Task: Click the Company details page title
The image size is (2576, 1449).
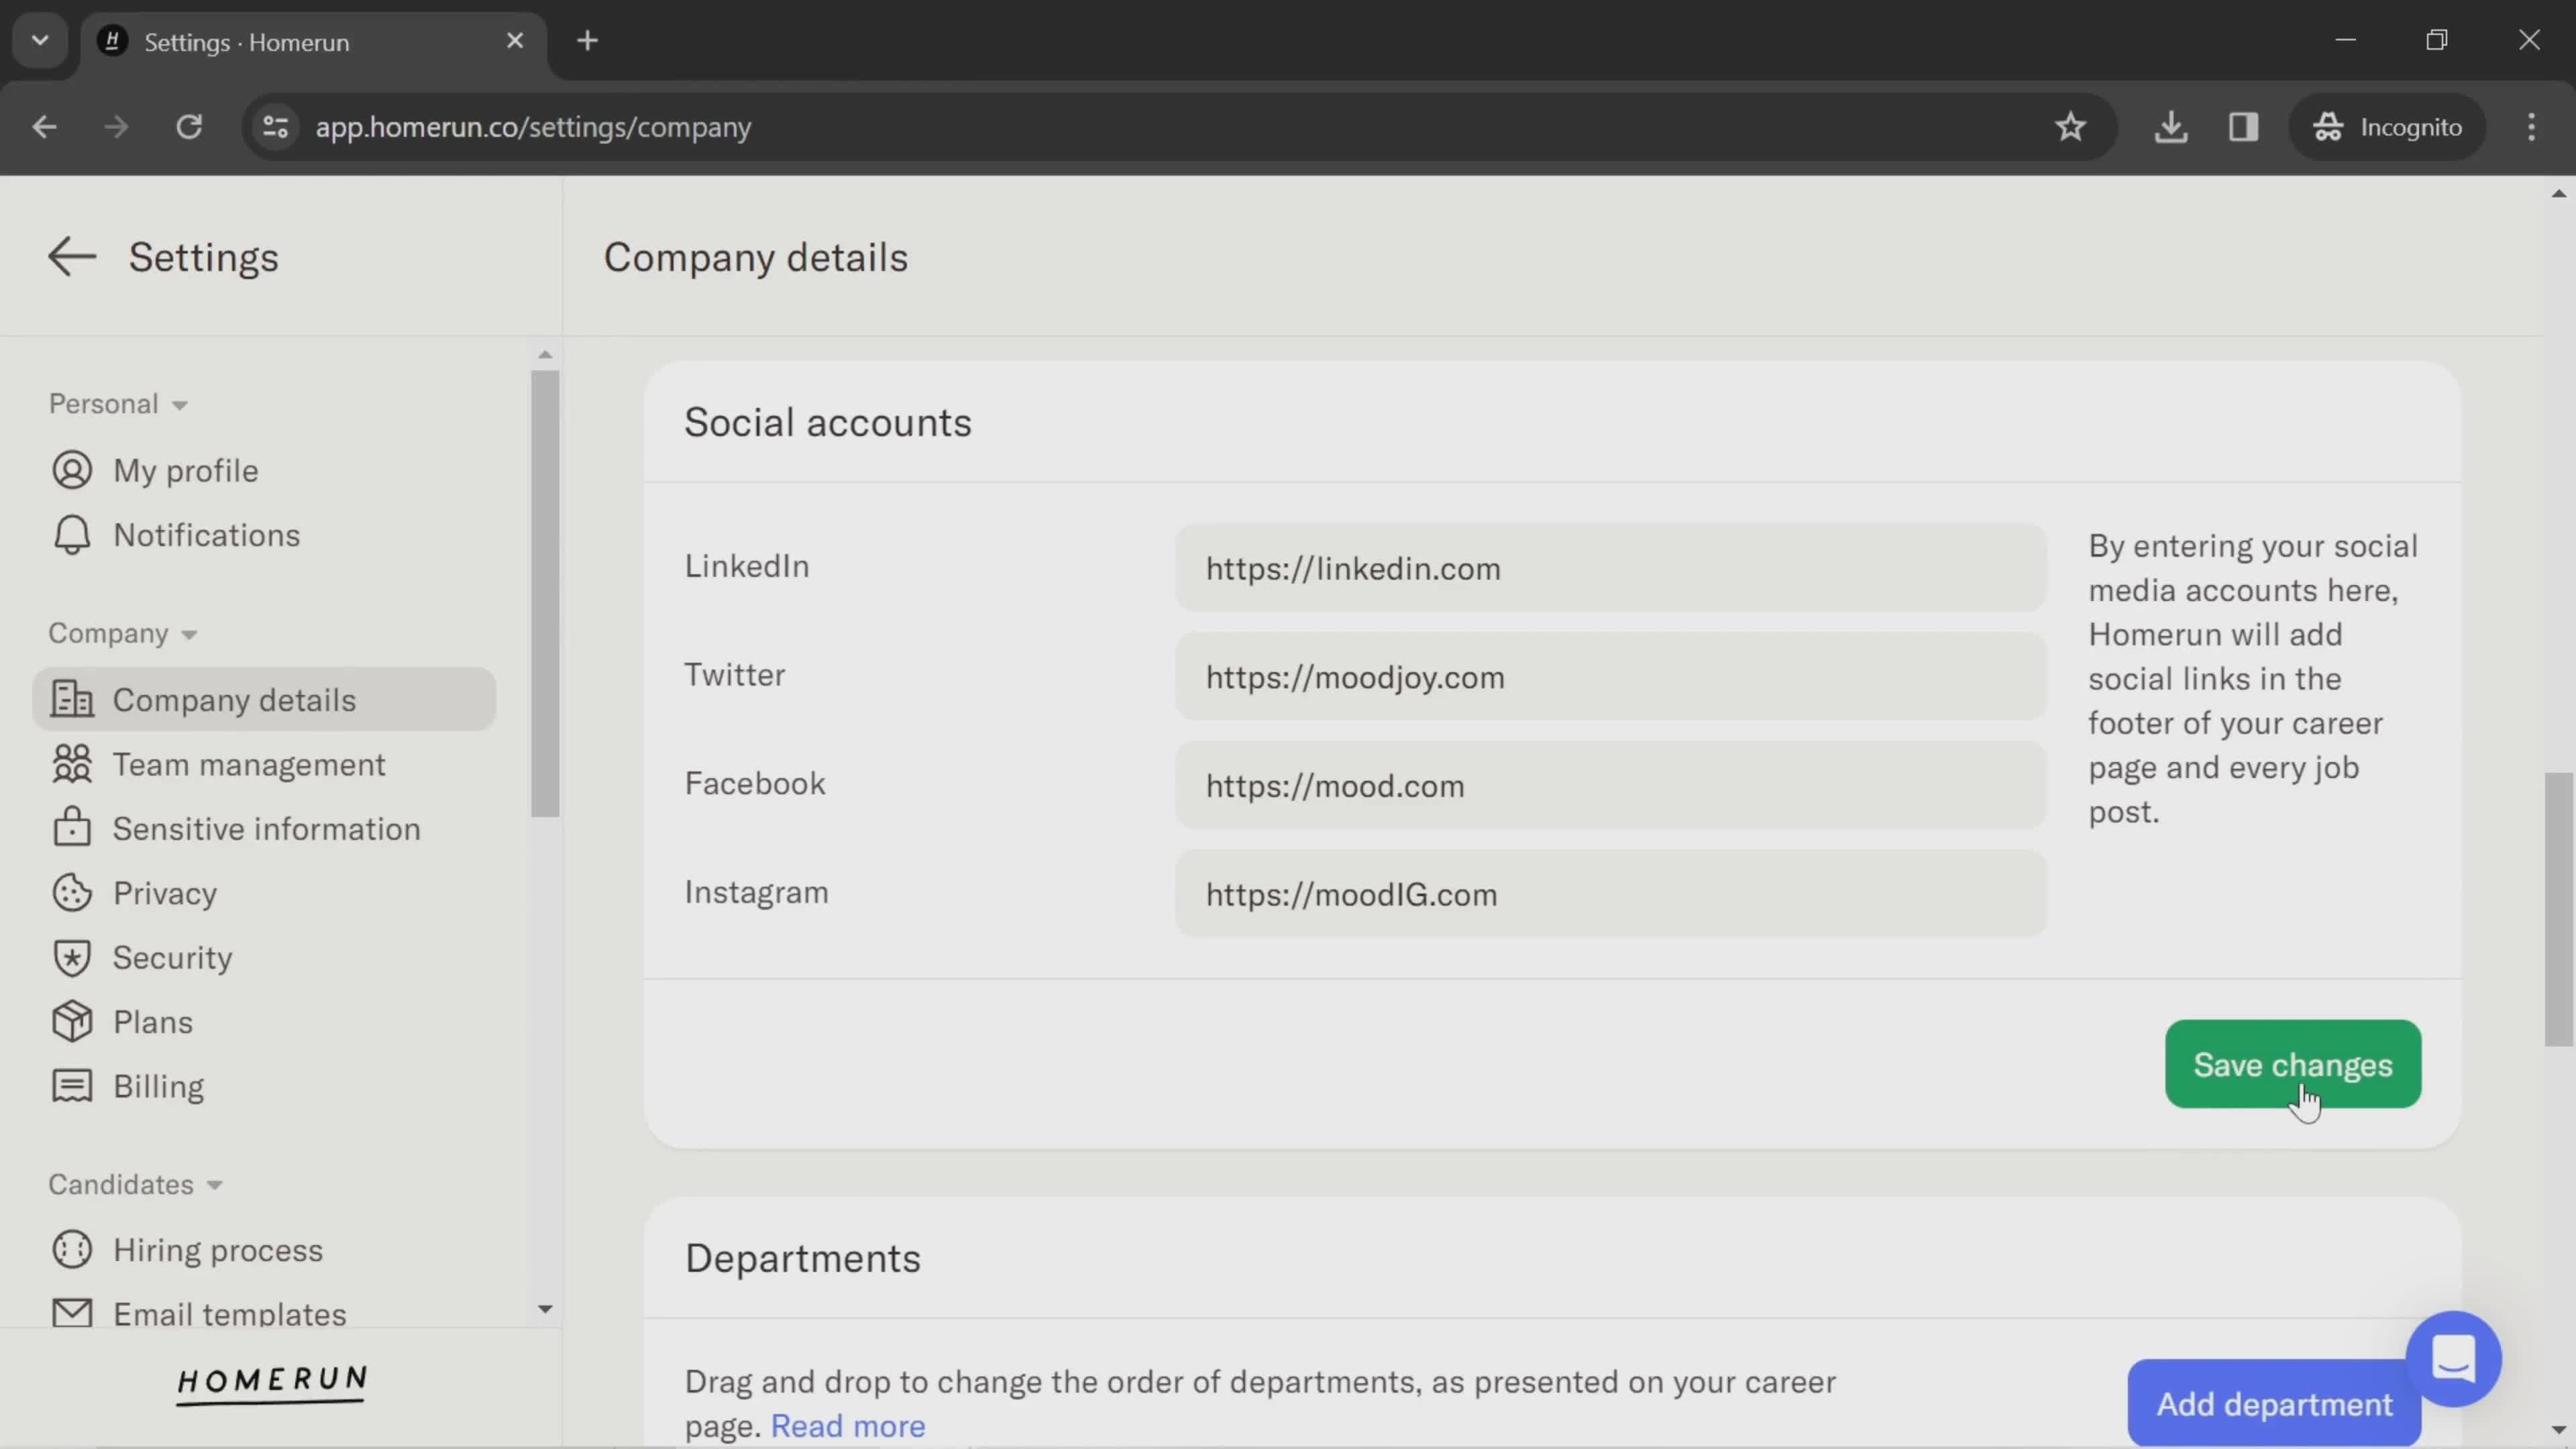Action: click(755, 257)
